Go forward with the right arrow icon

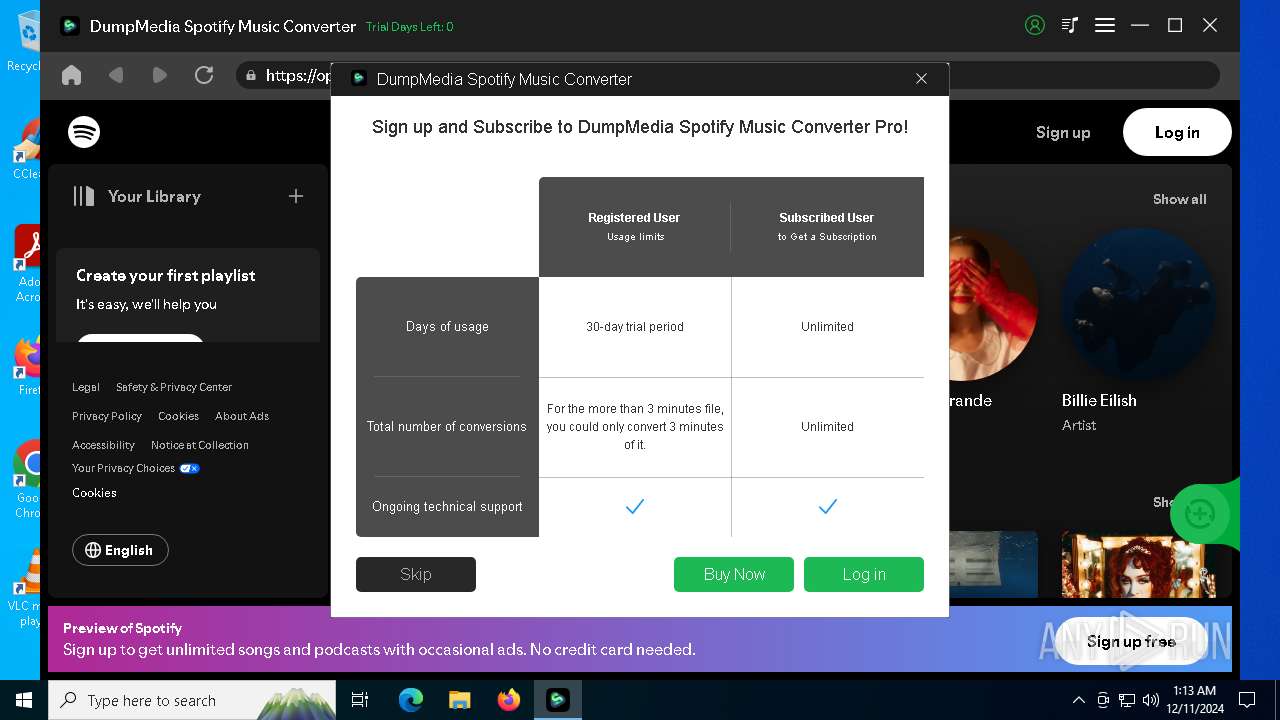(160, 75)
